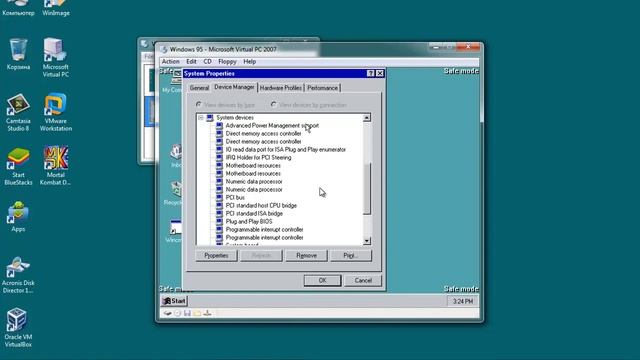Click the 3:24 PM guest taskbar clock

click(x=463, y=301)
